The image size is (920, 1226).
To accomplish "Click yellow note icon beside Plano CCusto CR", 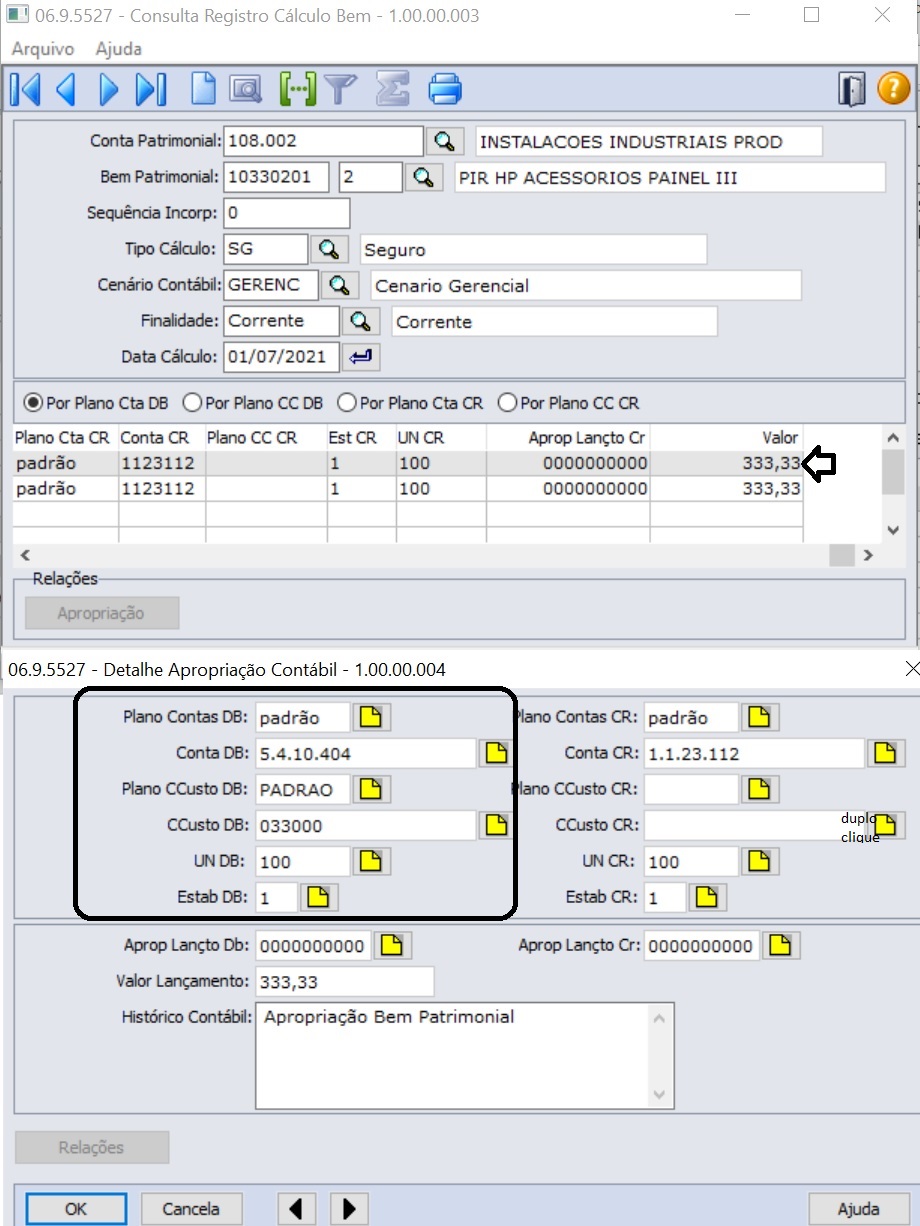I will click(760, 789).
